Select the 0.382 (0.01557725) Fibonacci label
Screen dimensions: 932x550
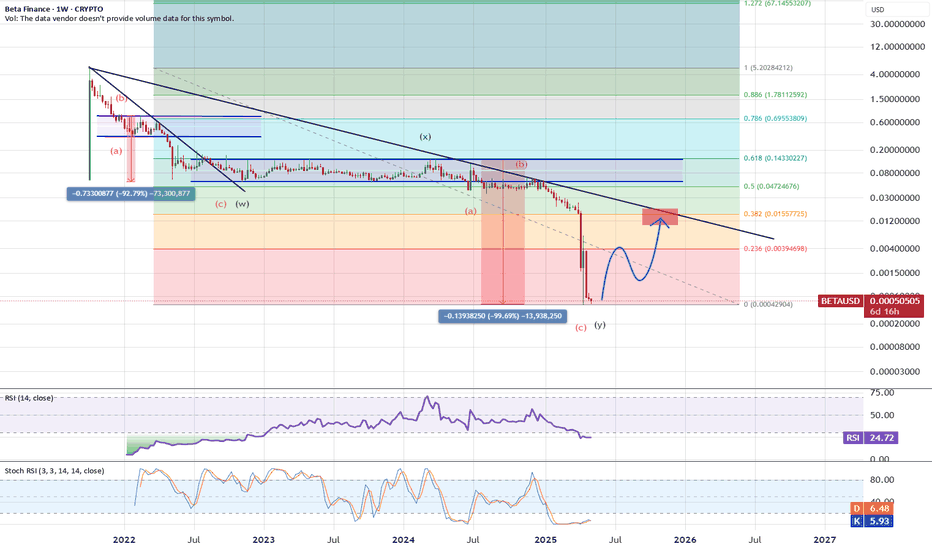coord(775,213)
